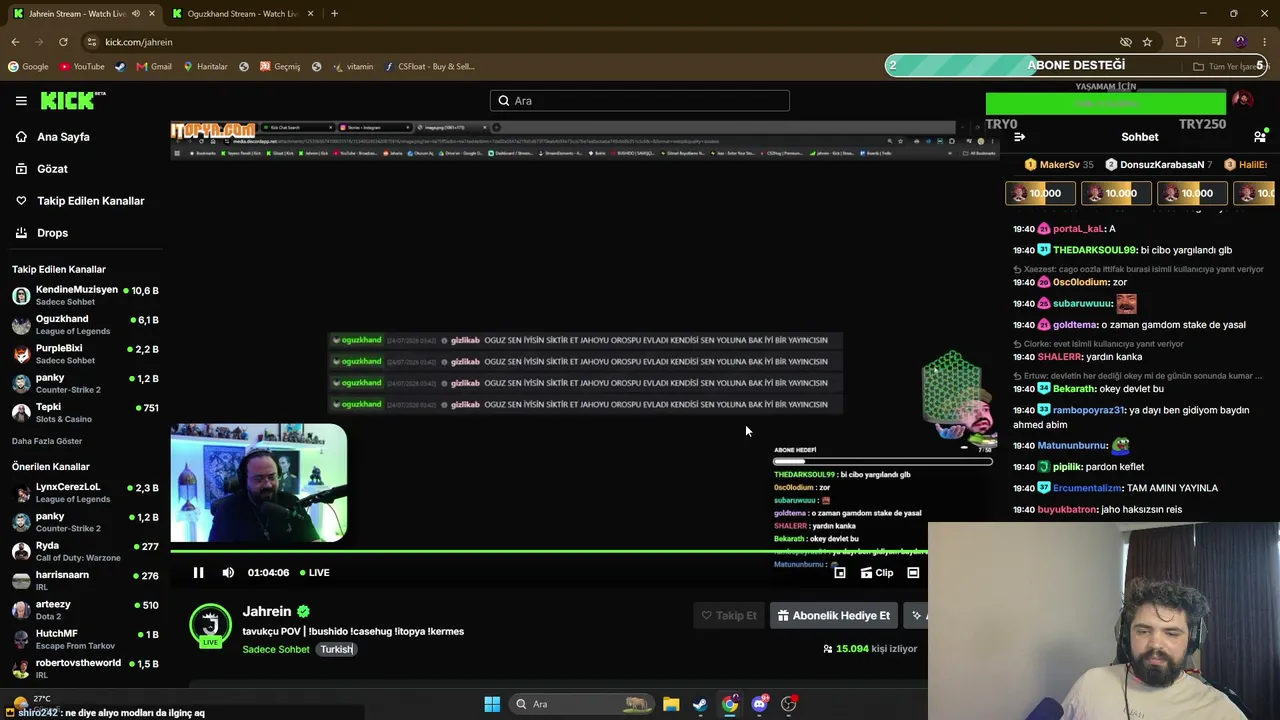Open the YouTube bookmark
Viewport: 1280px width, 720px height.
(82, 67)
